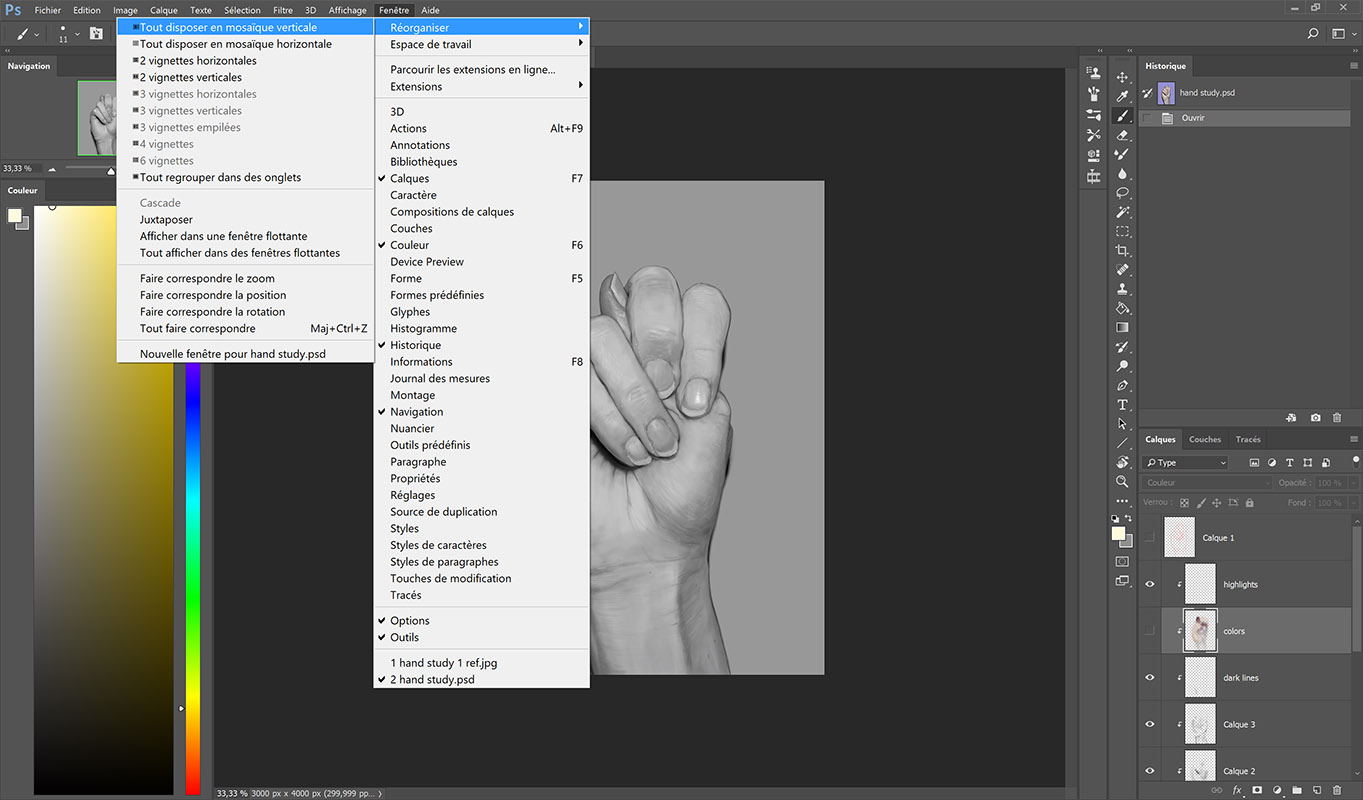This screenshot has height=800, width=1363.
Task: Click the Zoom magnifier tool
Action: click(1122, 482)
